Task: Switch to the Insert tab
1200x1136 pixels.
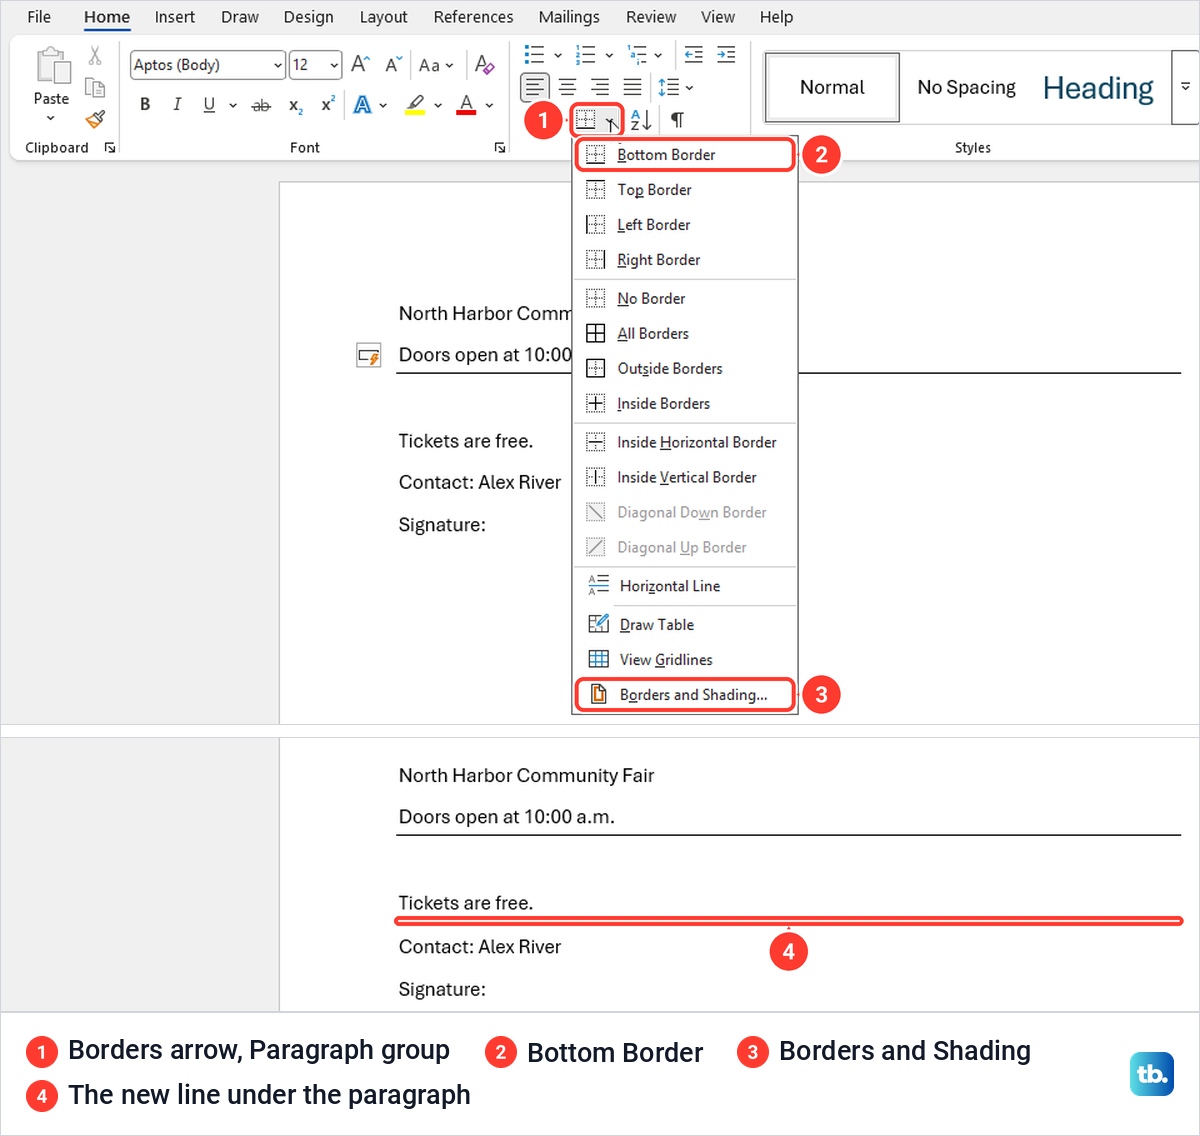Action: 175,17
